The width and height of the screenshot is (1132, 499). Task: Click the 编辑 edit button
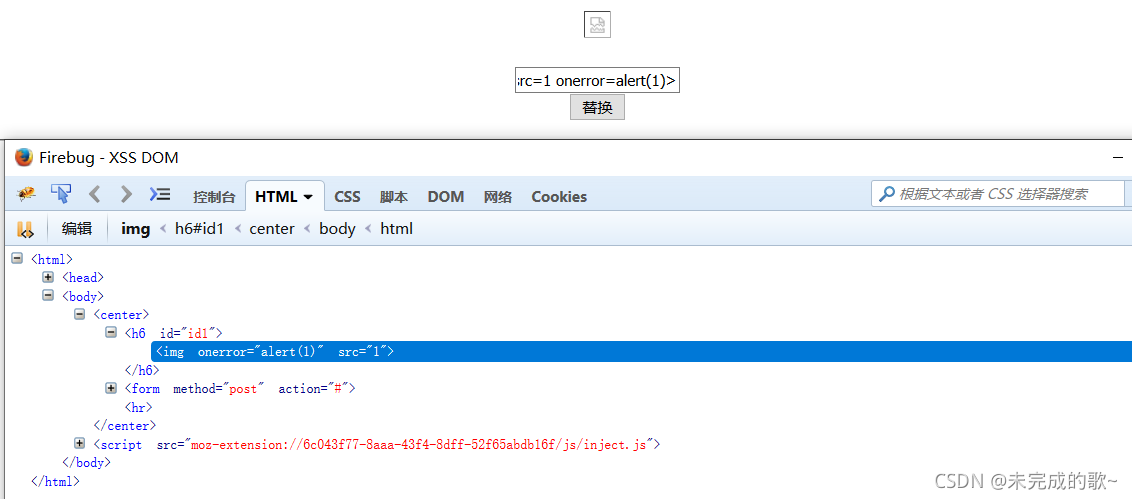pos(77,229)
